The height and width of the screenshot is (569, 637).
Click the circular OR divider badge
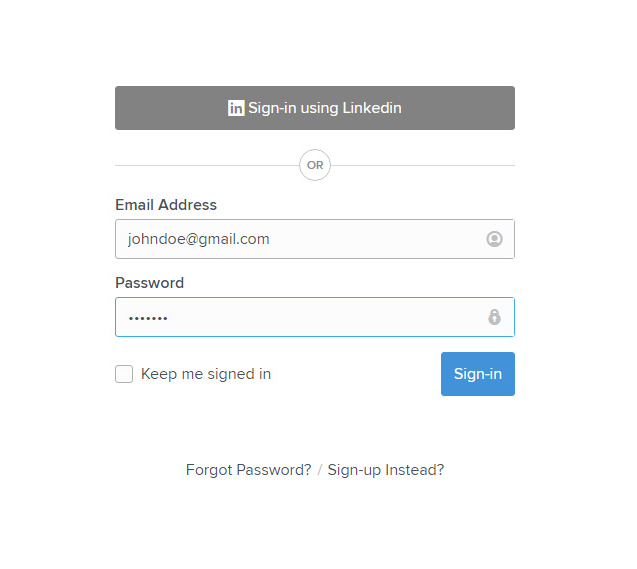coord(315,165)
